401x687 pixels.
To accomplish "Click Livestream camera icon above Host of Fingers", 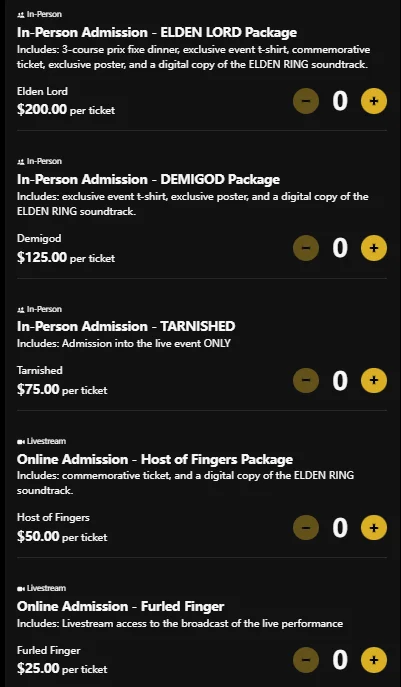I will coord(21,442).
